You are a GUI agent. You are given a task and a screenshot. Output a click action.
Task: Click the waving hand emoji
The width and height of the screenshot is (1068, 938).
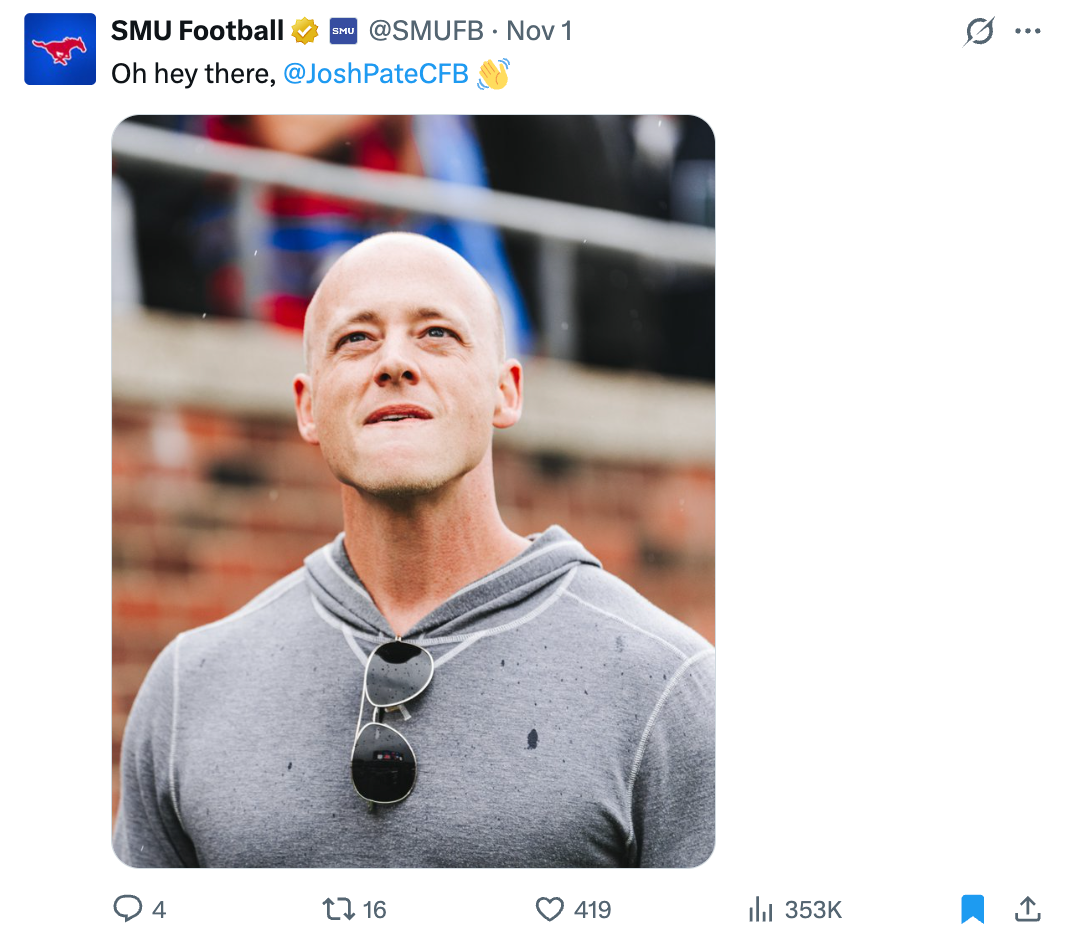tap(493, 74)
